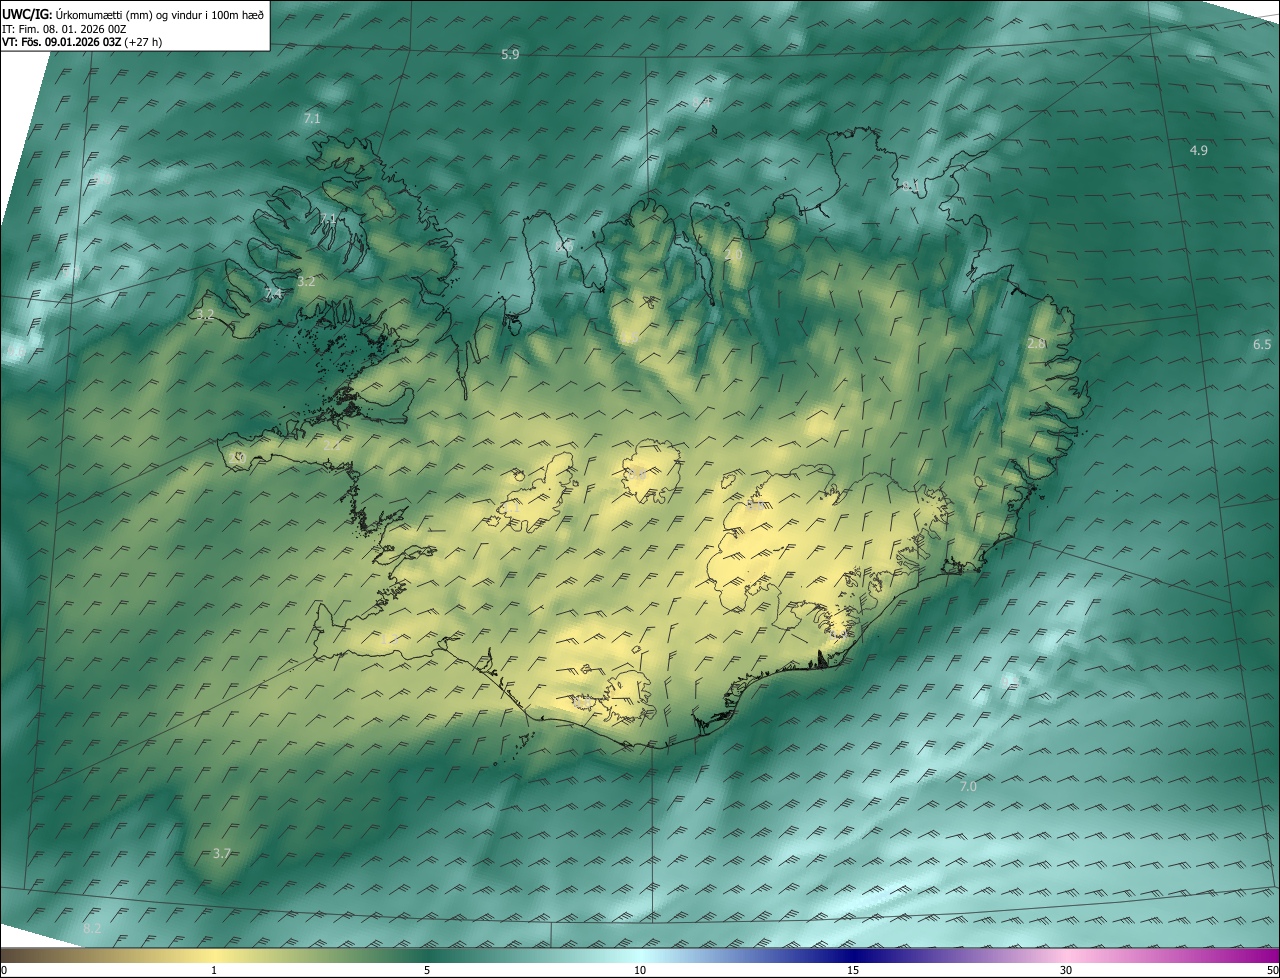Click the 6.5 value label on the map
Screen dimensions: 1280x978
pyautogui.click(x=1262, y=344)
